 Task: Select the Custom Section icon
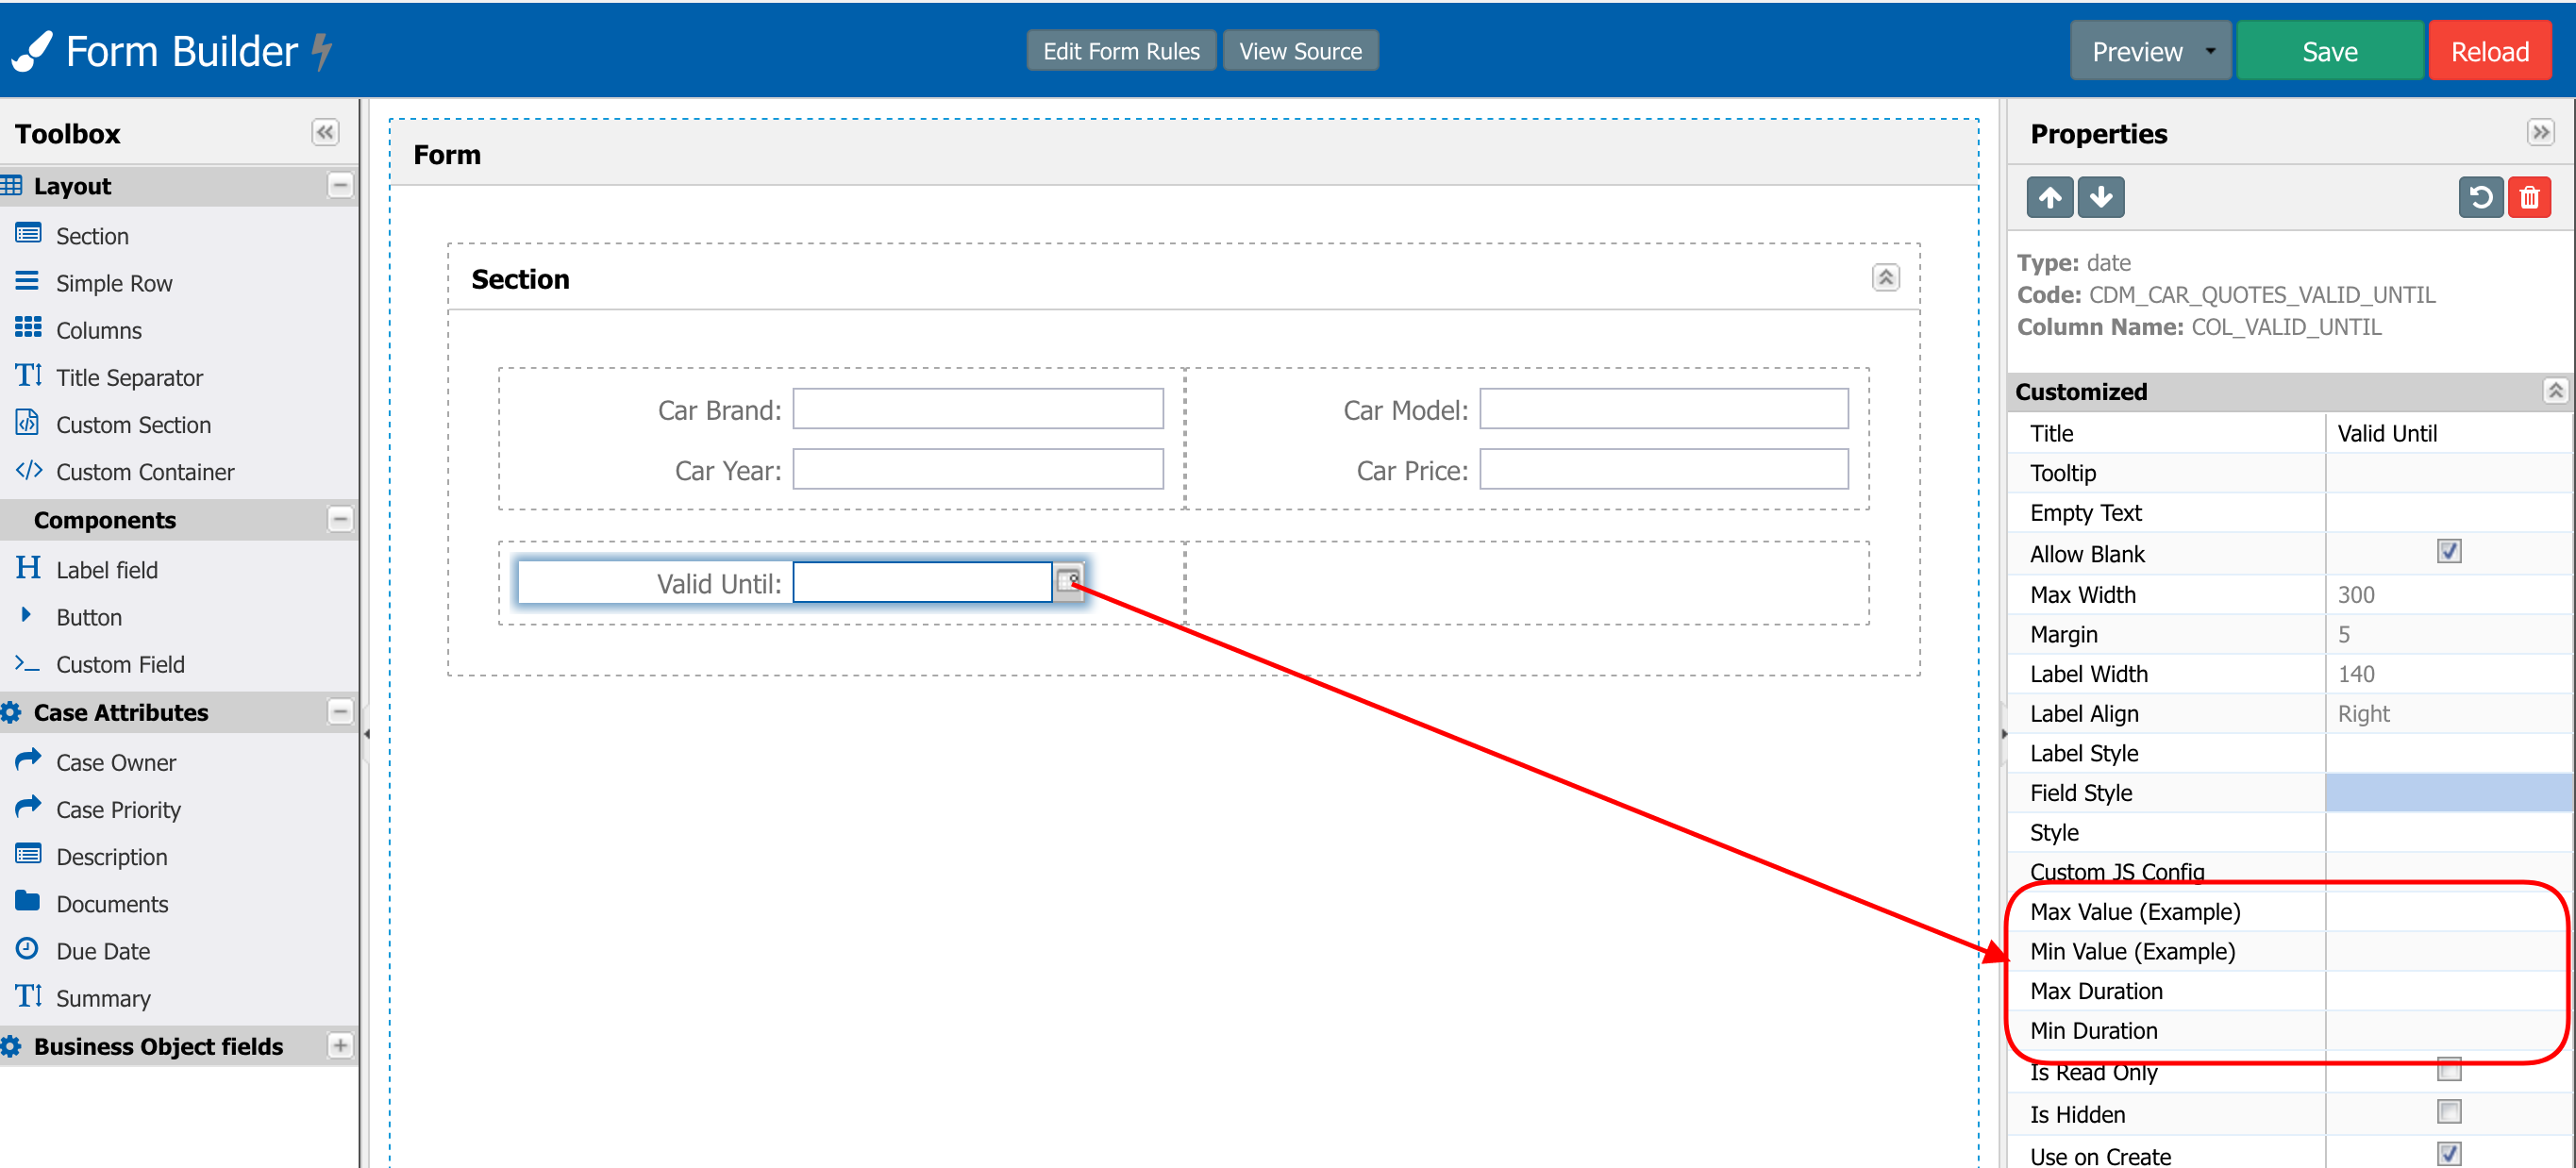pos(28,422)
